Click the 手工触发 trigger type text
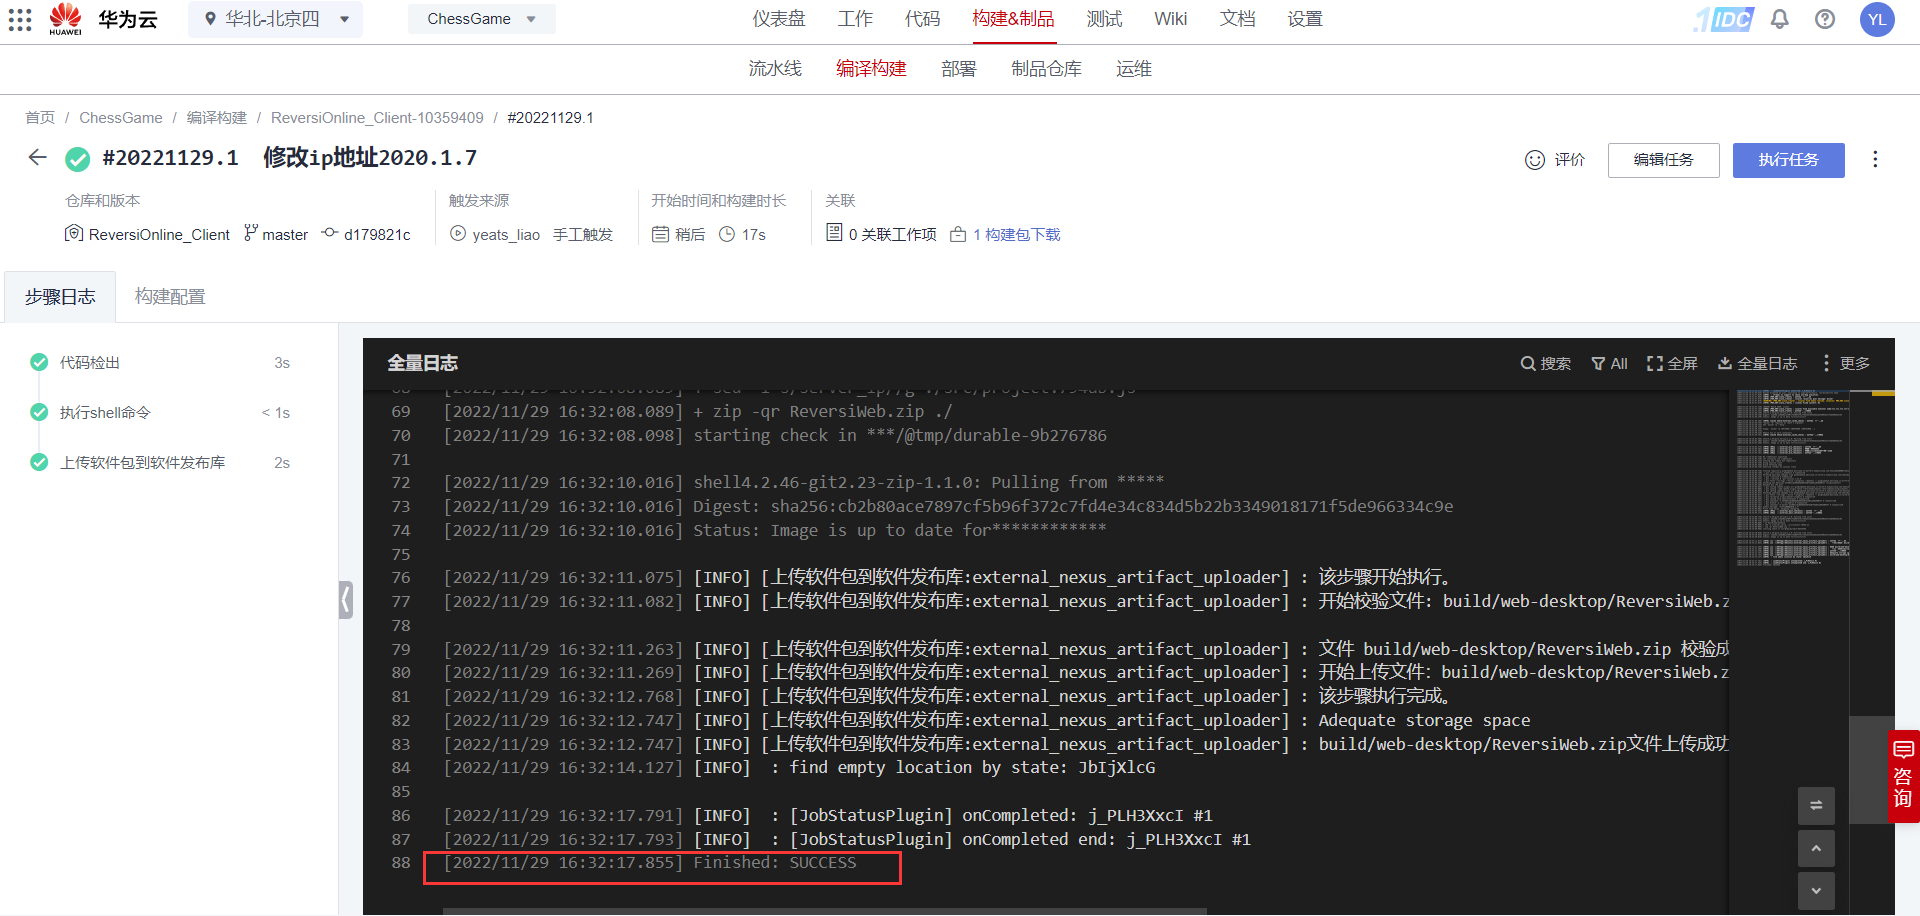The image size is (1920, 916). [x=583, y=234]
